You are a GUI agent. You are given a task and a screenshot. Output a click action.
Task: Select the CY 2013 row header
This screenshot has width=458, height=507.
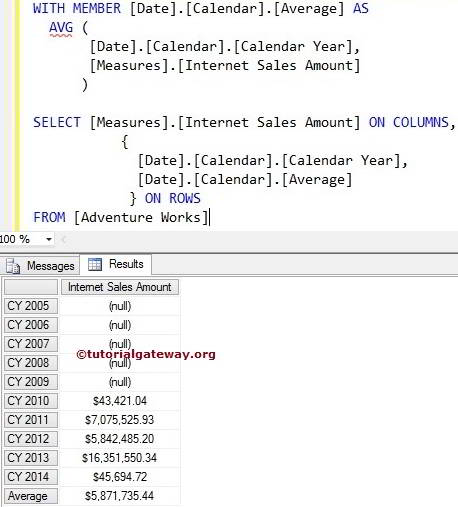click(x=31, y=458)
